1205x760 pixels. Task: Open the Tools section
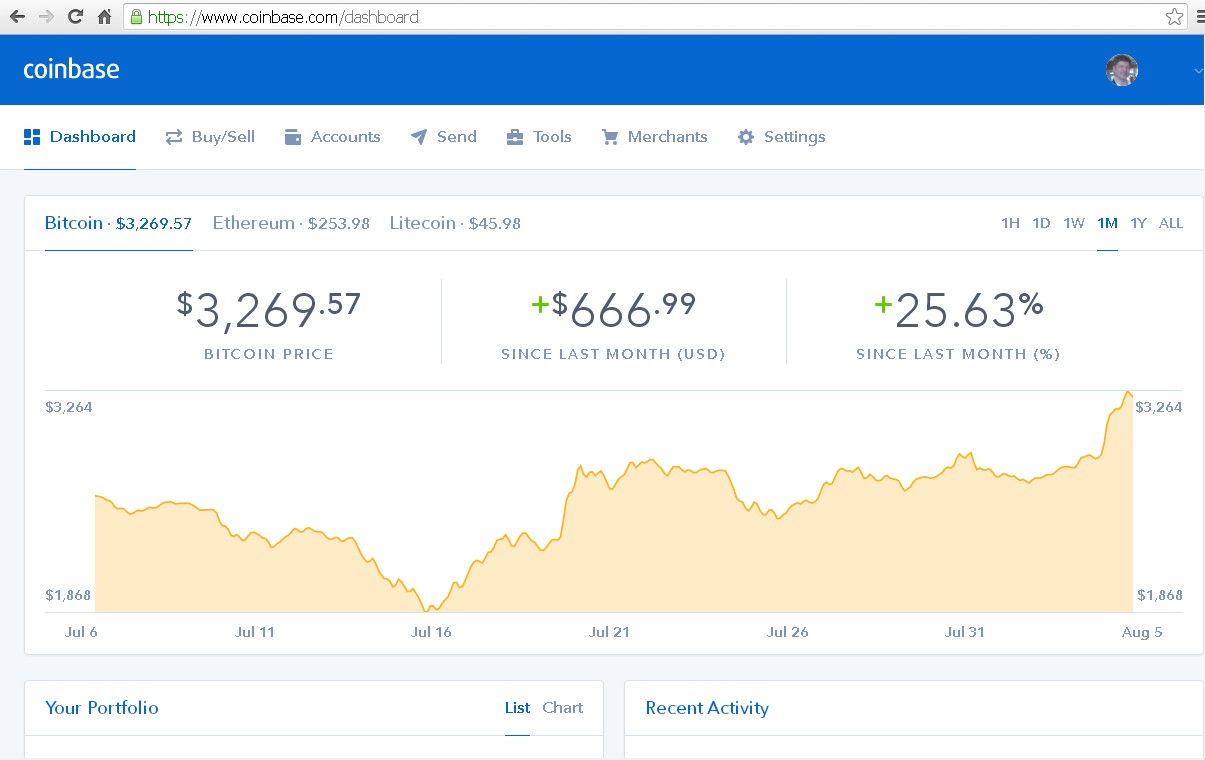point(540,137)
